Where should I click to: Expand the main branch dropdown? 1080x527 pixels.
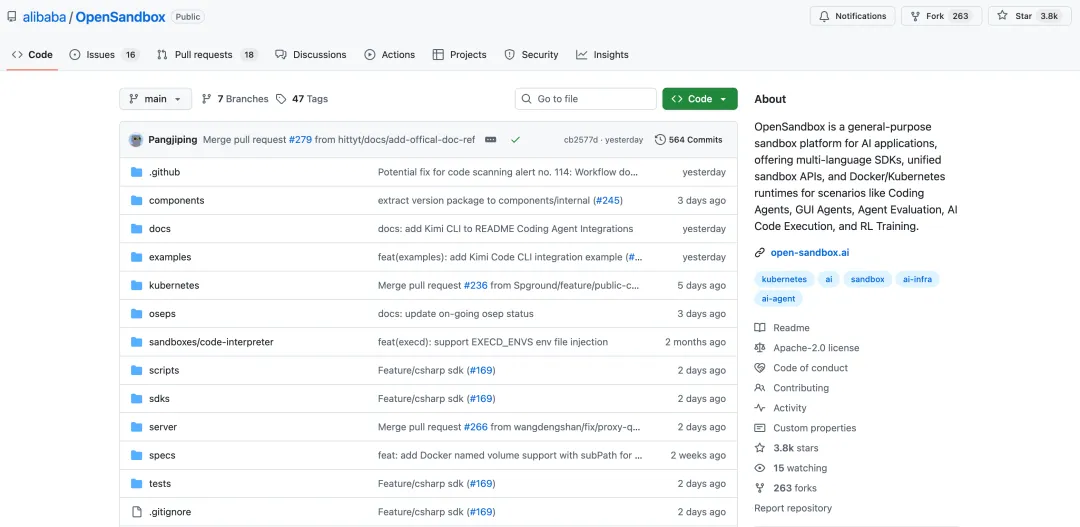155,99
